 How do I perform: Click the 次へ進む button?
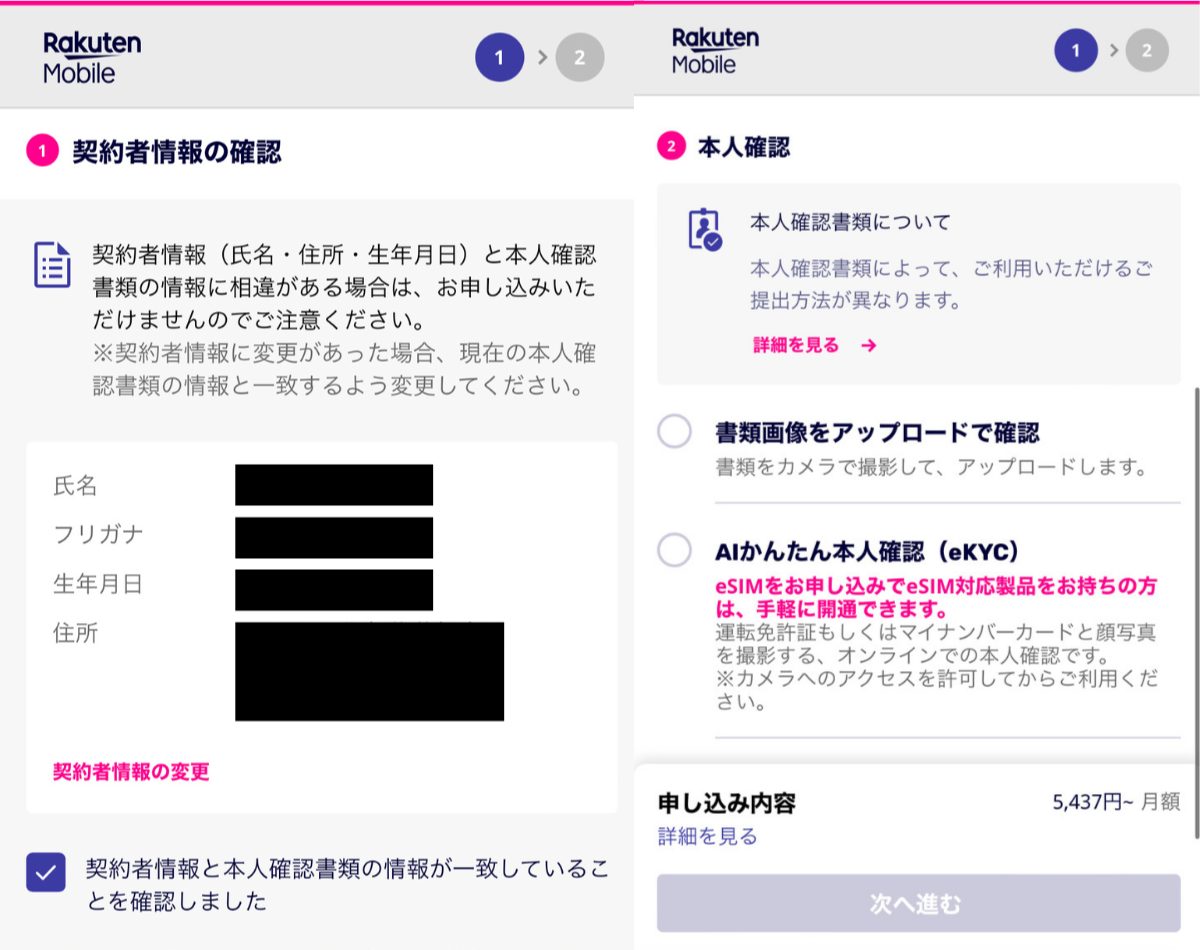coord(918,903)
